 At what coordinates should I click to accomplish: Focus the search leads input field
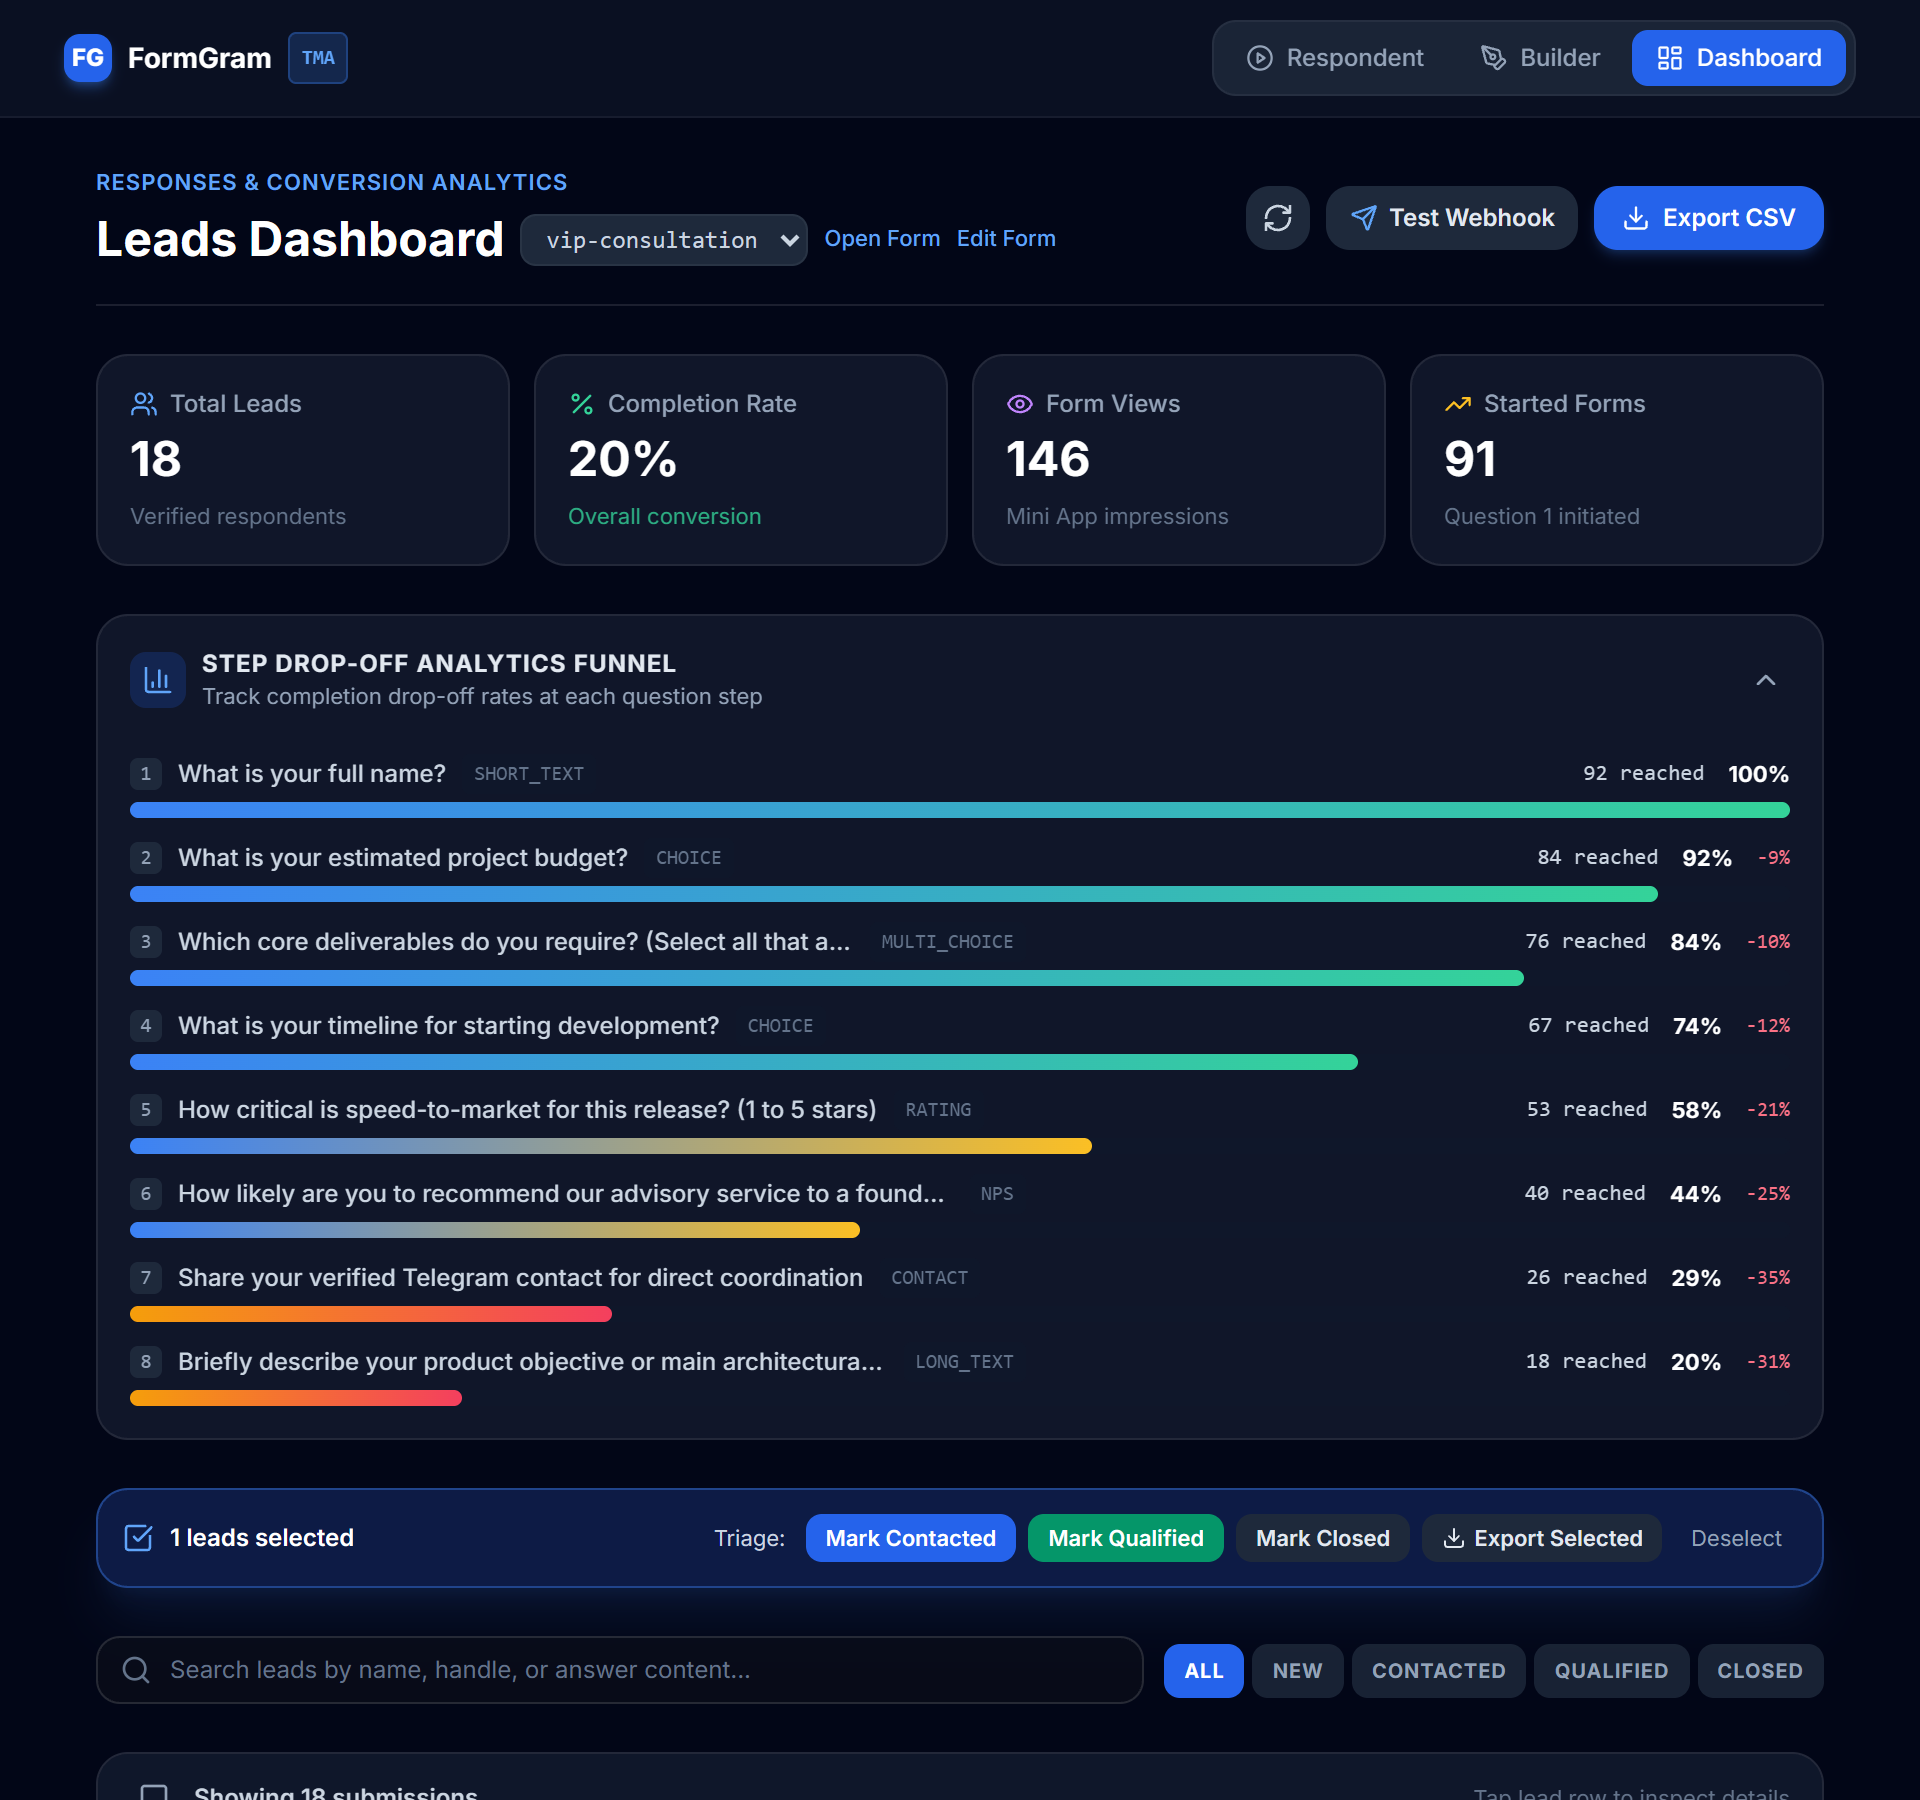(620, 1670)
